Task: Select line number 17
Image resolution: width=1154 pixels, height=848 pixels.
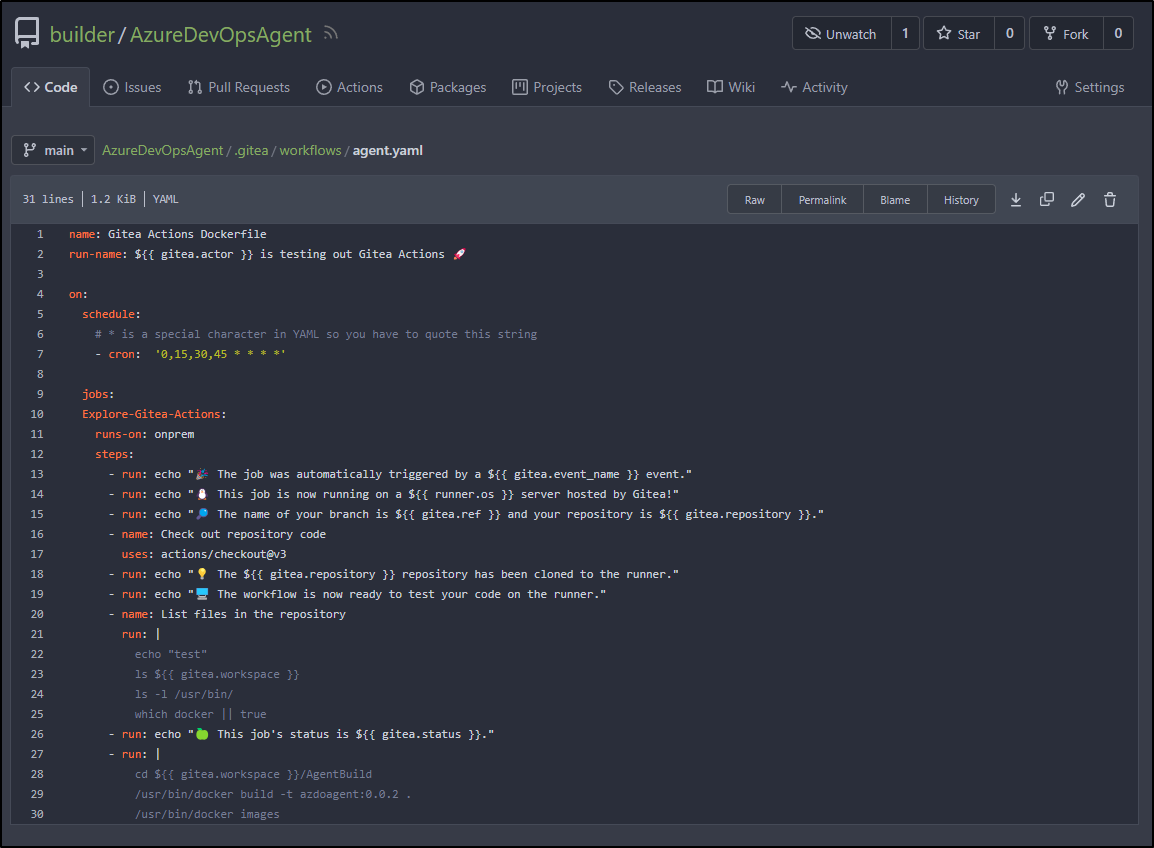Action: click(37, 554)
